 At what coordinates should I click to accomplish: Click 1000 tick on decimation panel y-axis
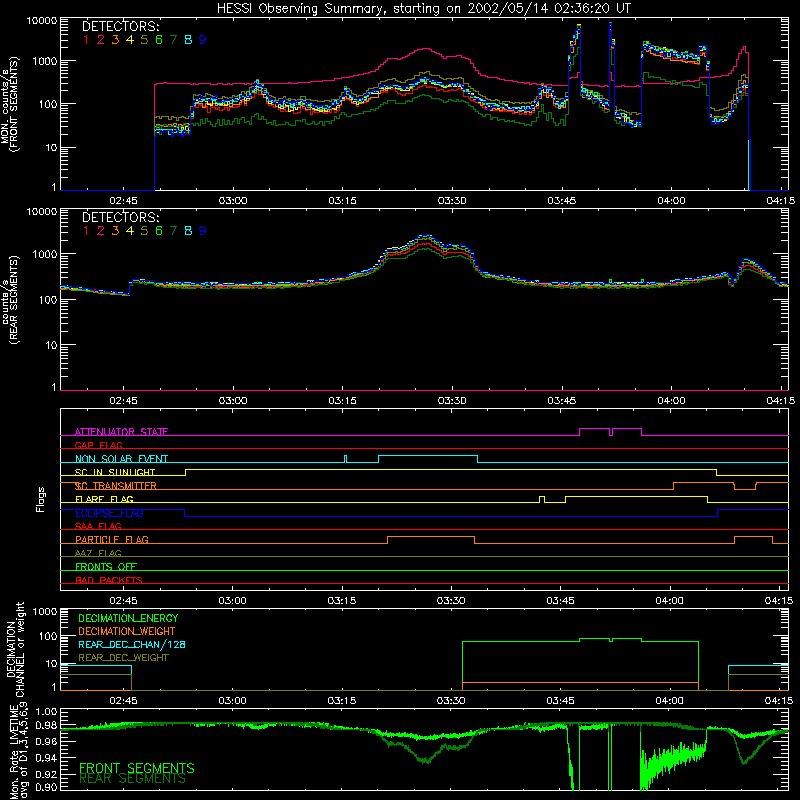pos(46,612)
